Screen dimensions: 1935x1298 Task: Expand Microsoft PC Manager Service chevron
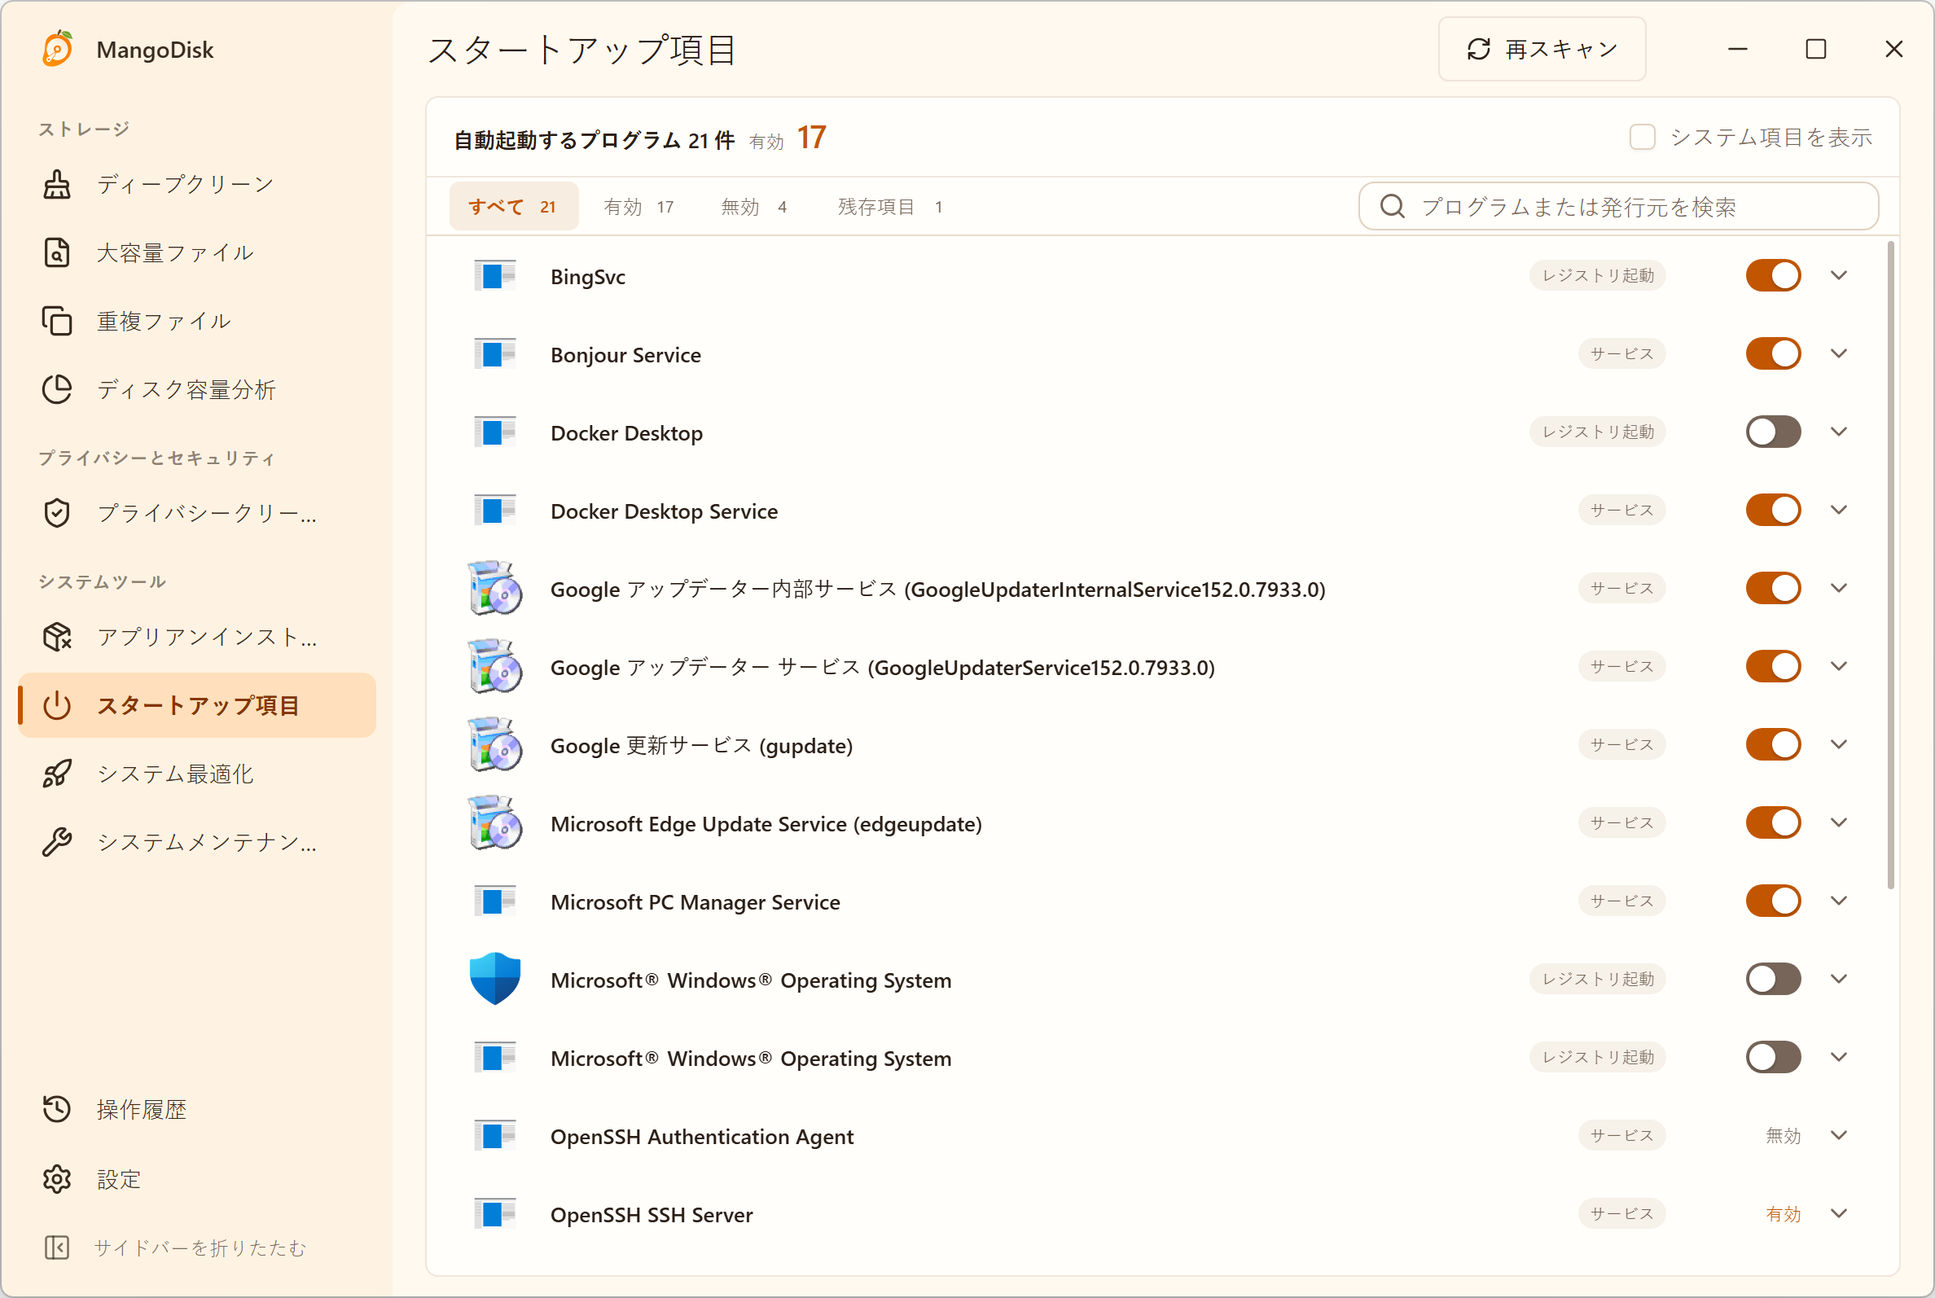point(1839,901)
